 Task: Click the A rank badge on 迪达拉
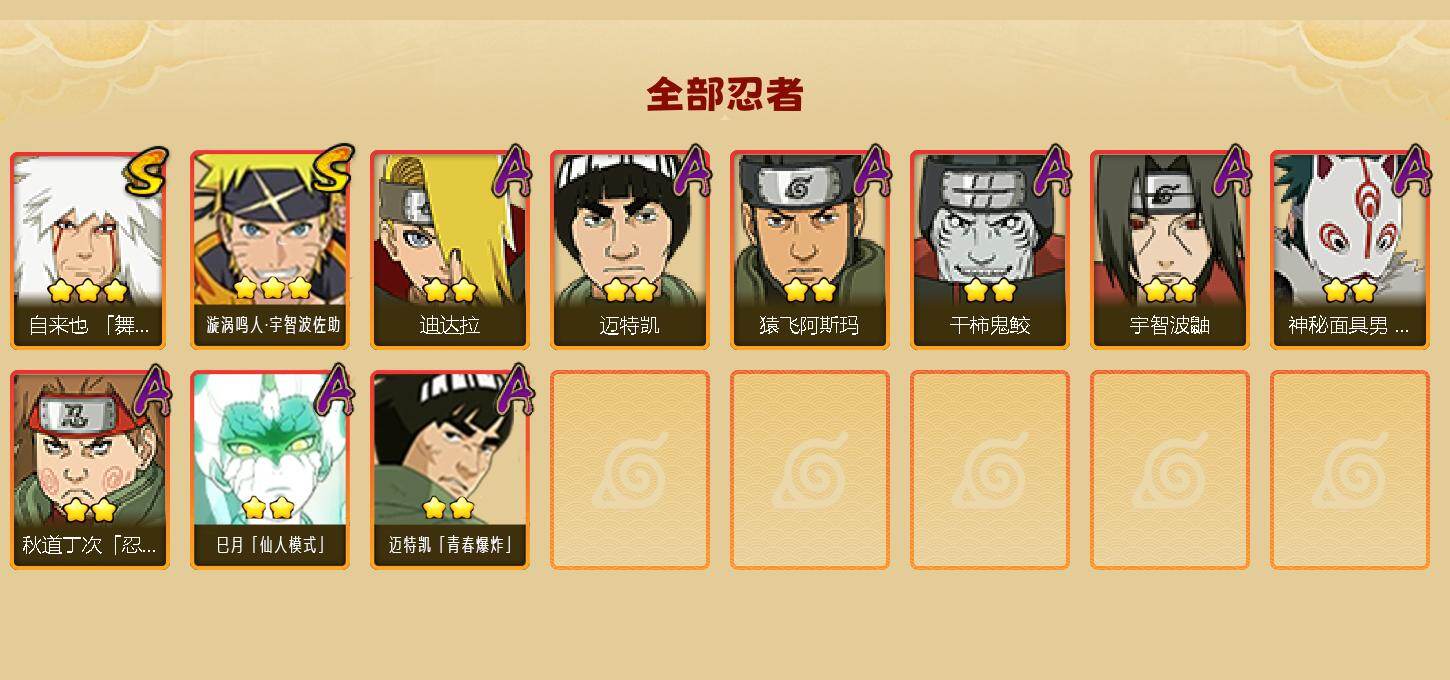point(512,170)
